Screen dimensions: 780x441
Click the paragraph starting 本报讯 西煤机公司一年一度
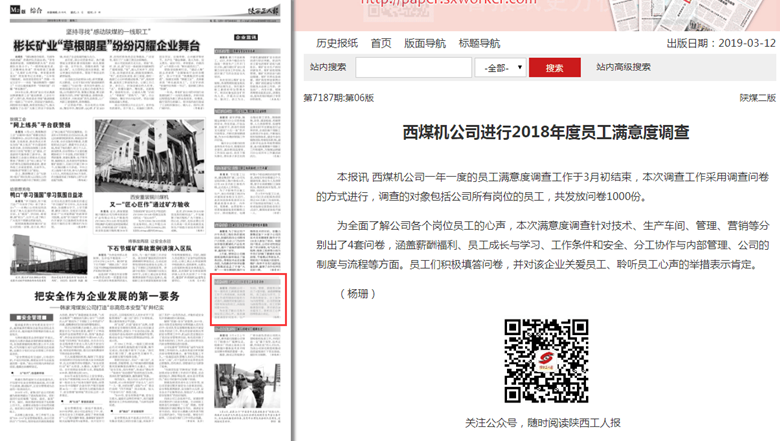543,186
